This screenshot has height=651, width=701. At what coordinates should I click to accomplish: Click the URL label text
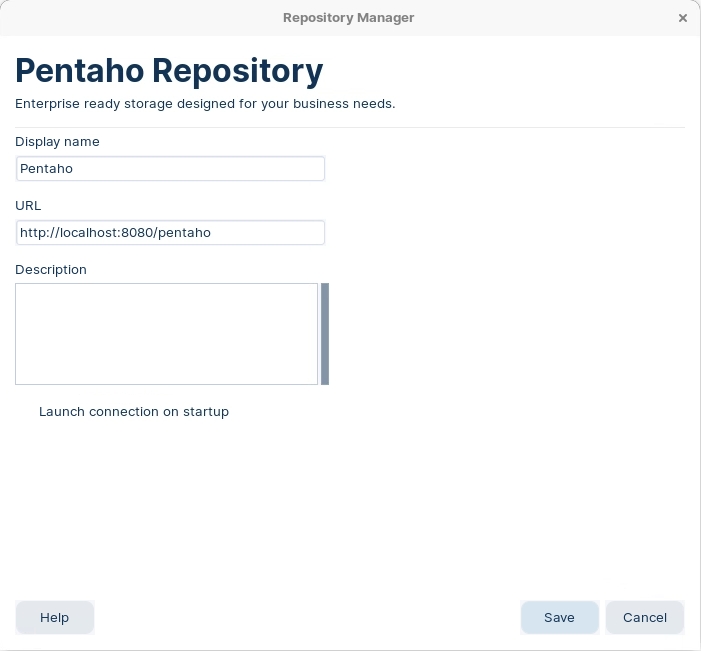(x=28, y=206)
